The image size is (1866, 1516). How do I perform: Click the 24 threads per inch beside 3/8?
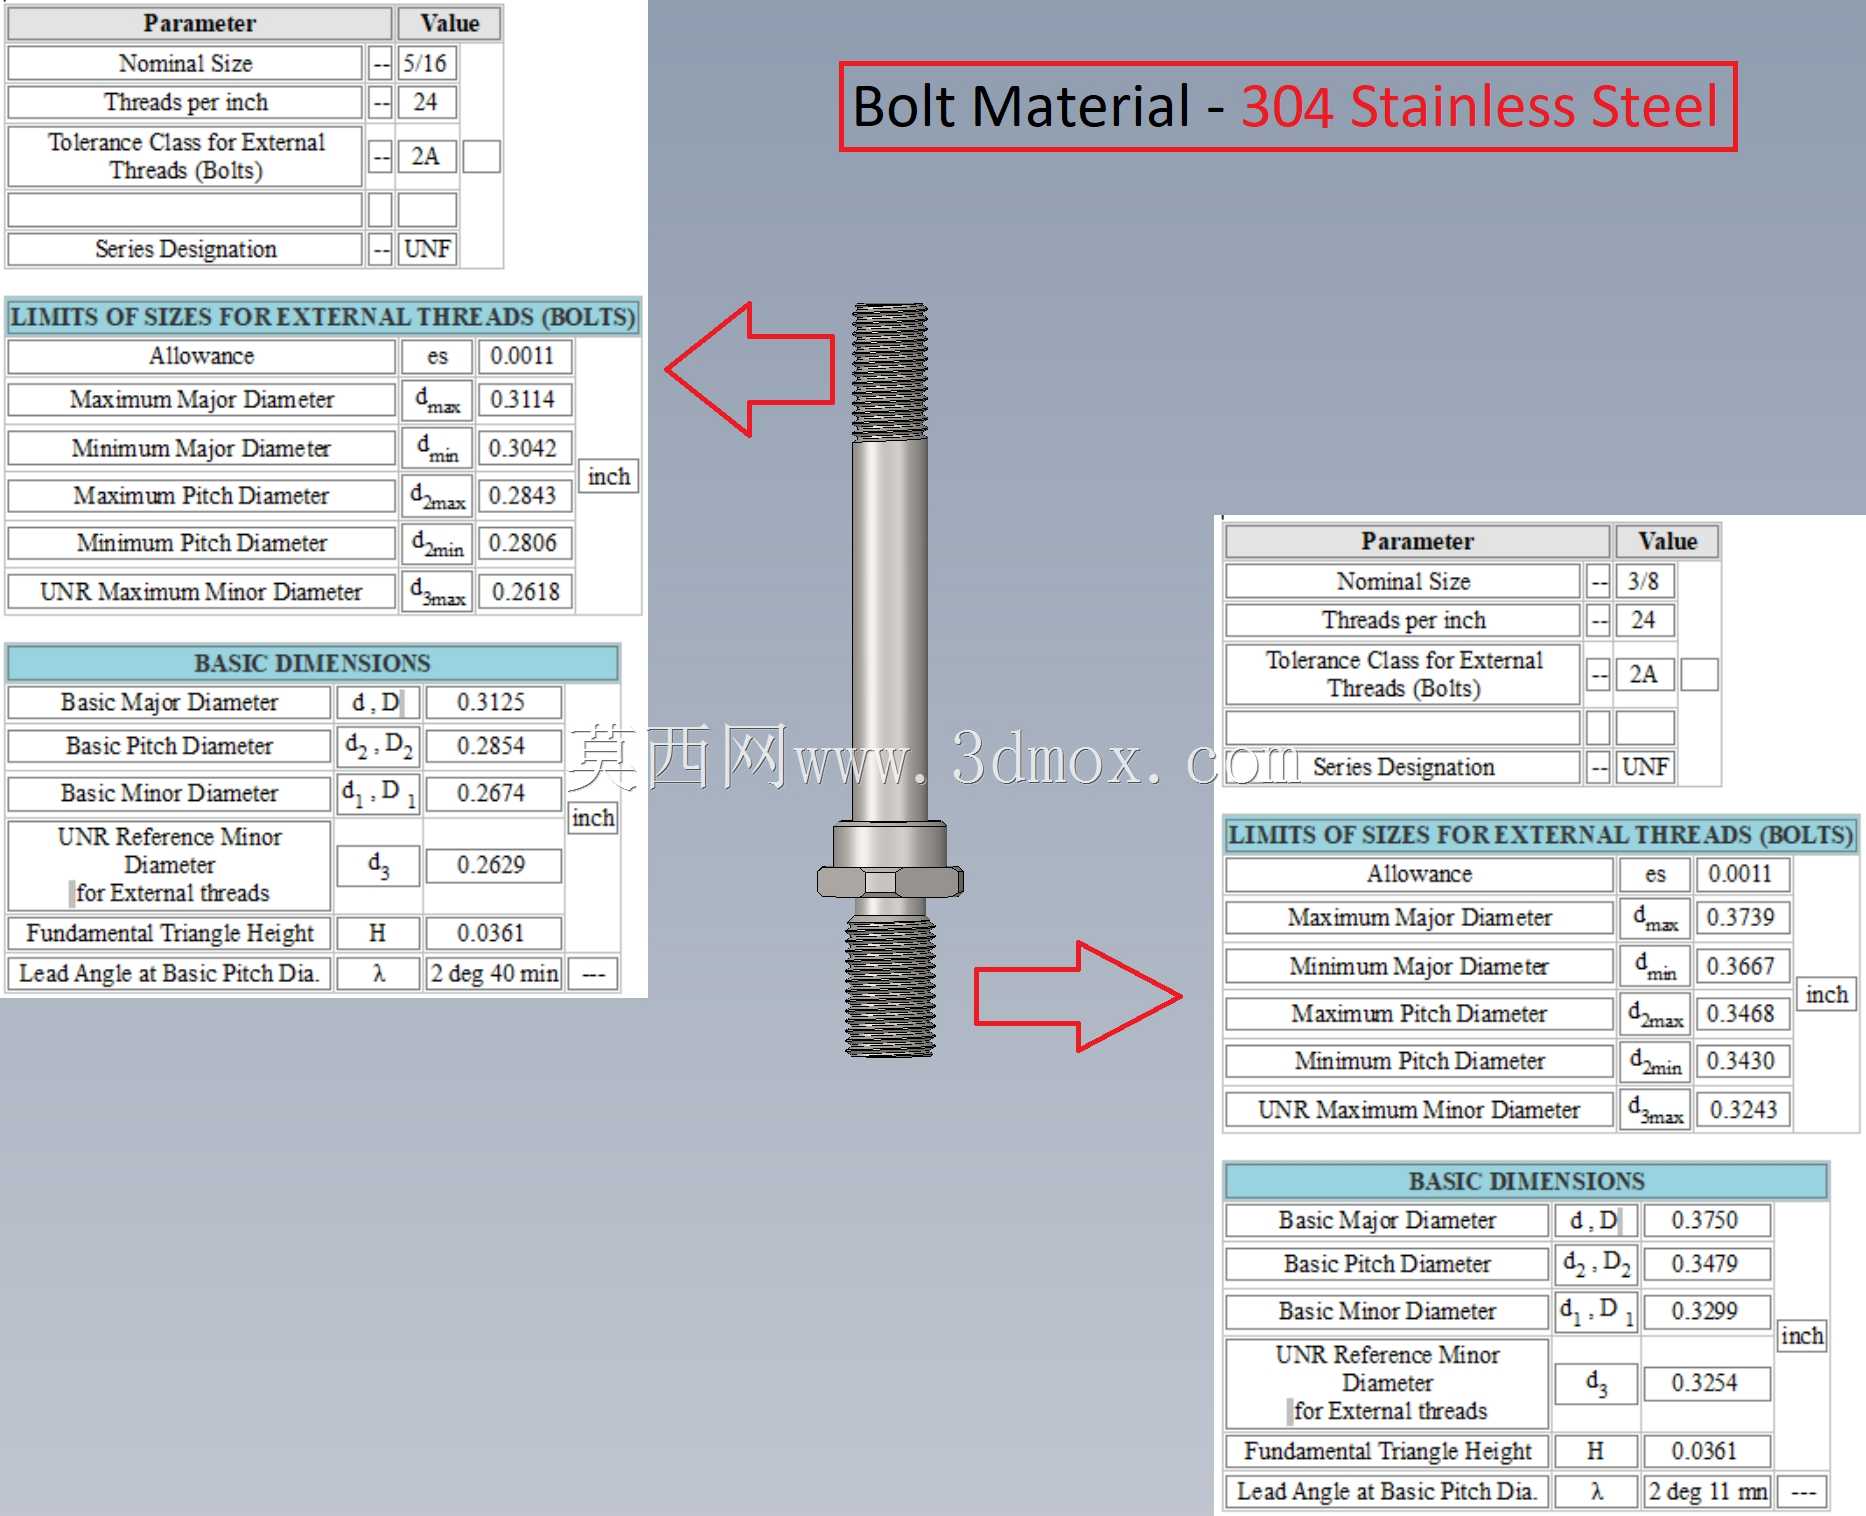click(x=1645, y=620)
